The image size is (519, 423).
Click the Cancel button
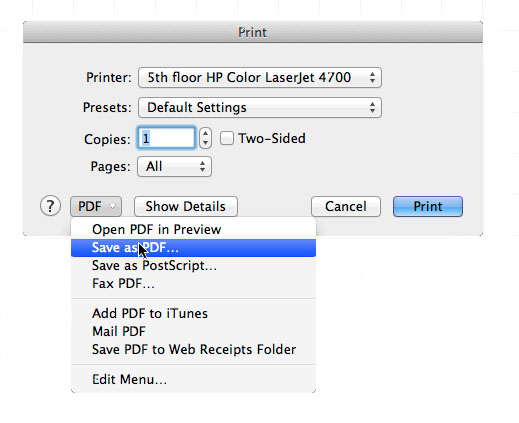(346, 206)
